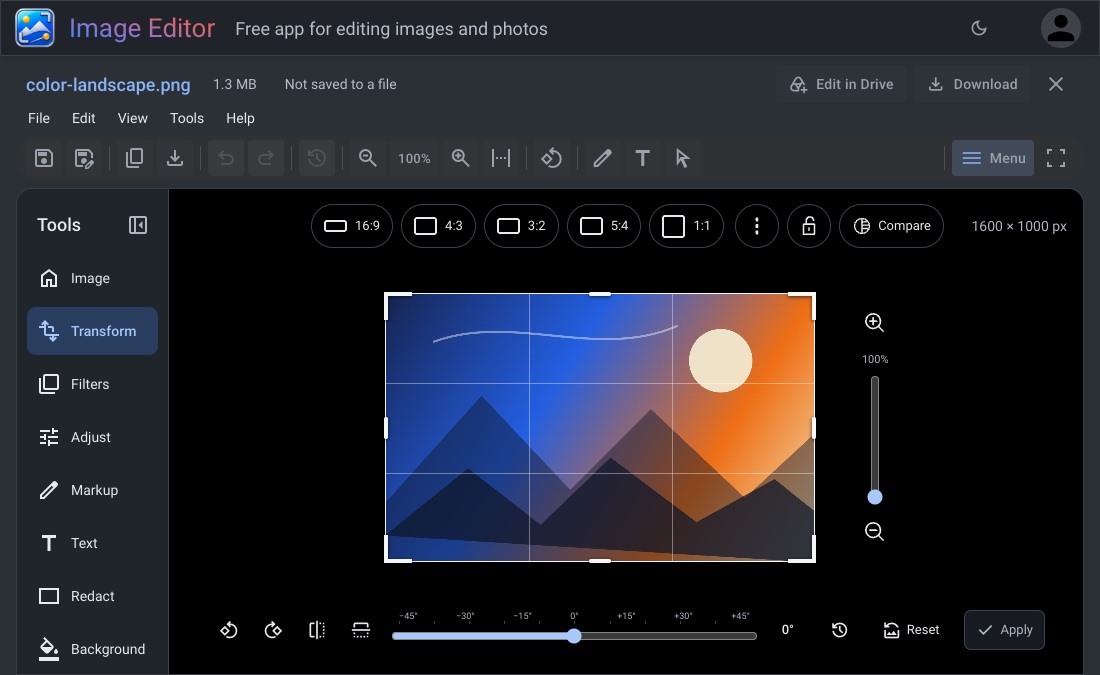Select the Text tool icon in toolbar
This screenshot has width=1100, height=675.
(643, 158)
